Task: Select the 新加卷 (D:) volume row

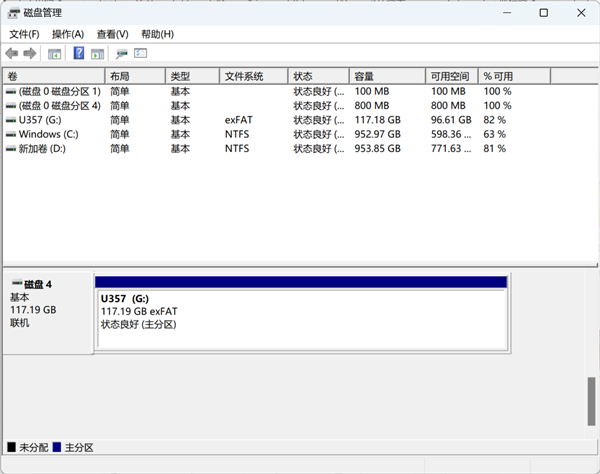Action: [42, 148]
